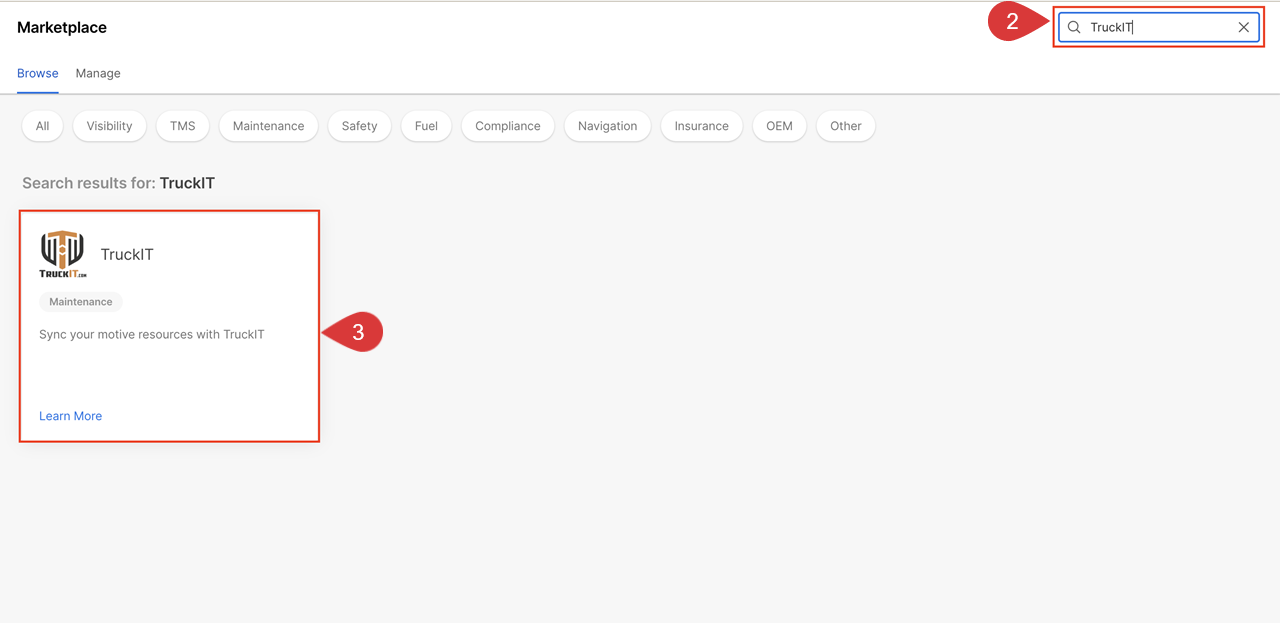1280x623 pixels.
Task: Select the Browse tab
Action: tap(38, 73)
